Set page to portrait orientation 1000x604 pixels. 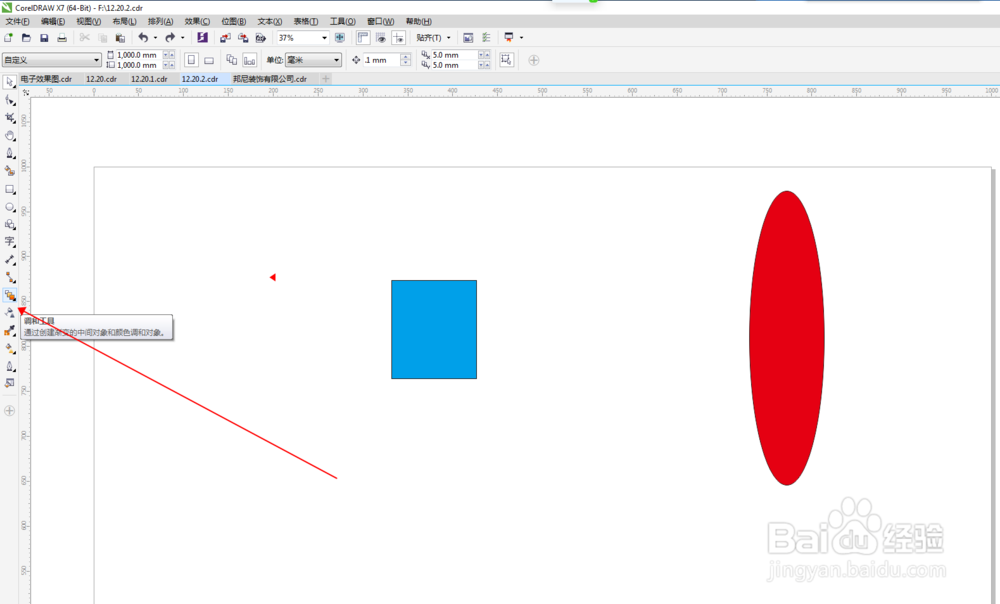191,60
